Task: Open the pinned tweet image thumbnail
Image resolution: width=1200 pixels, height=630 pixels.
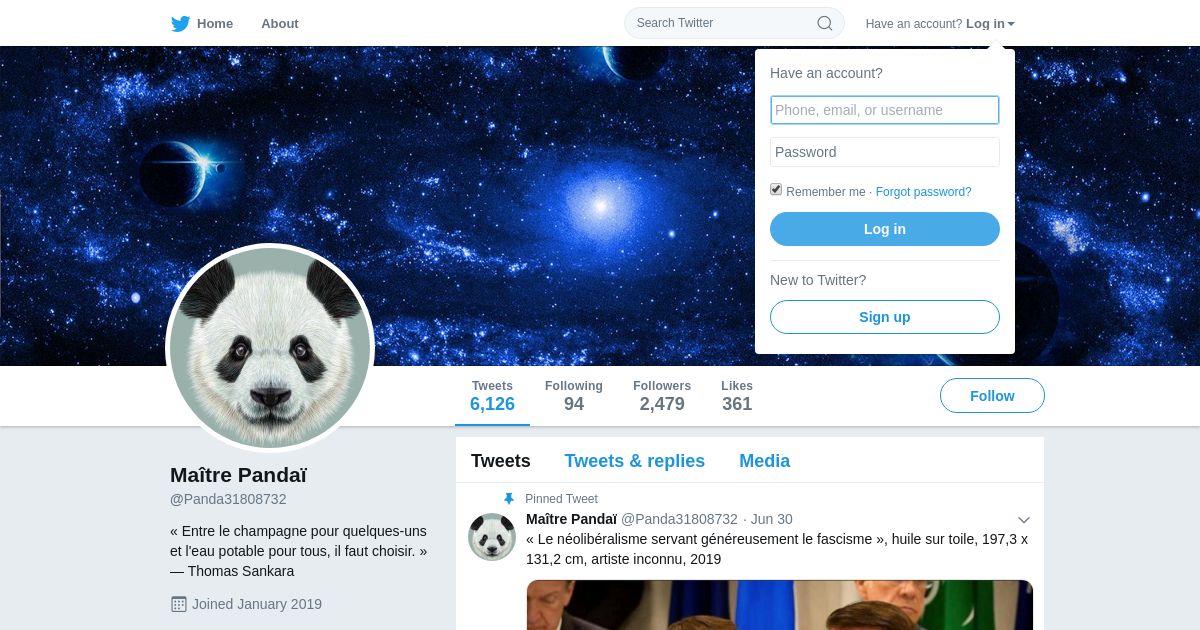Action: coord(780,605)
